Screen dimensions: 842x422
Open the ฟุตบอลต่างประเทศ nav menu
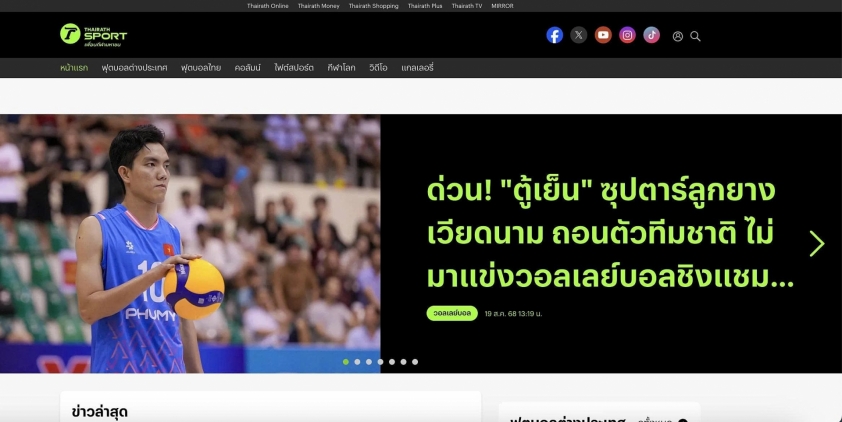pos(134,68)
